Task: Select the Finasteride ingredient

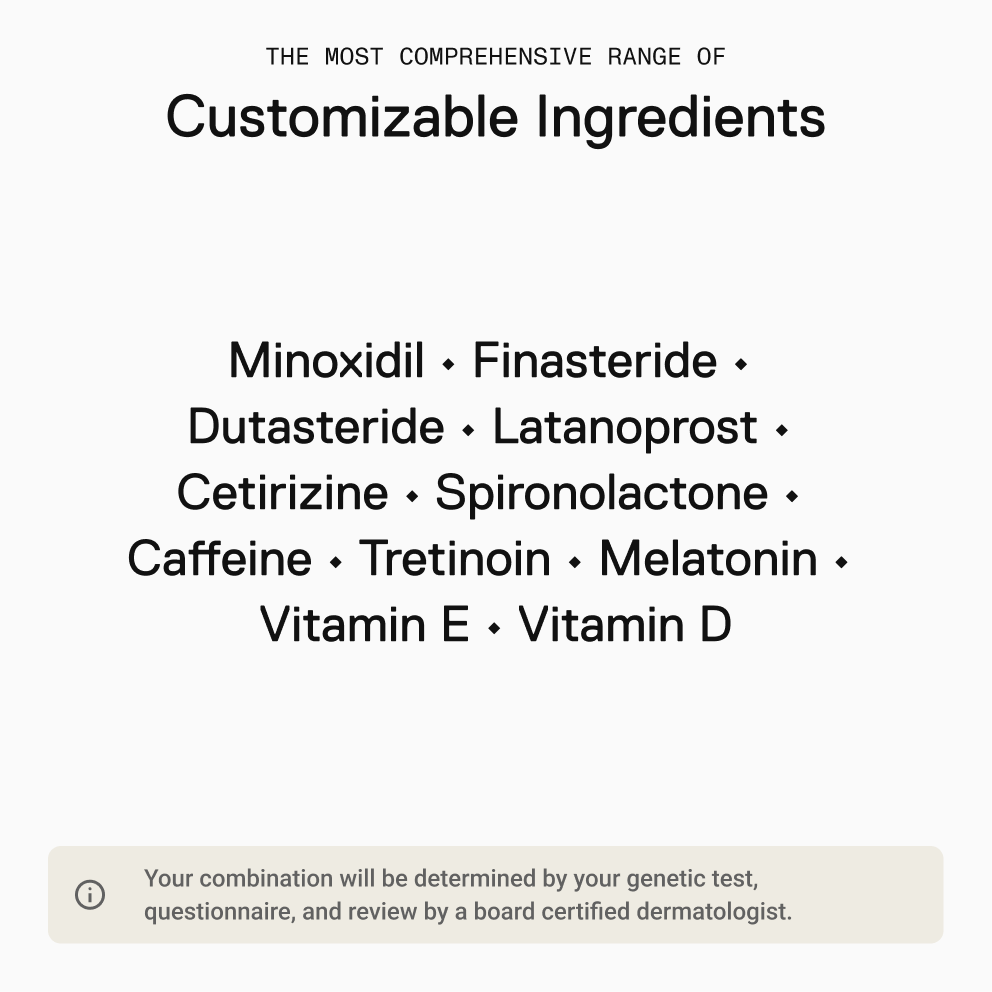Action: pos(595,361)
